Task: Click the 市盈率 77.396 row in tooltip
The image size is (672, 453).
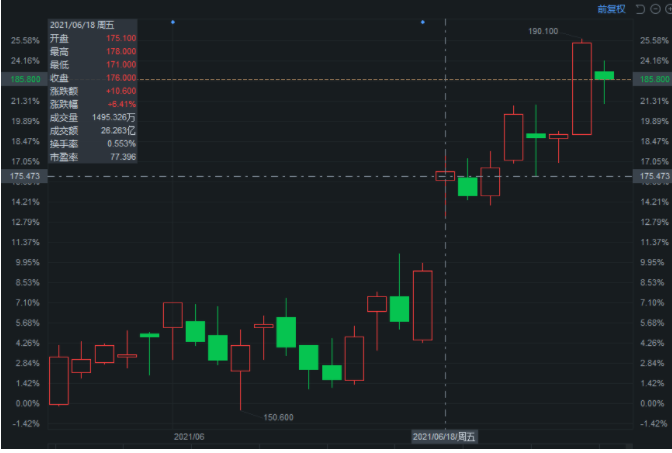Action: [x=92, y=156]
